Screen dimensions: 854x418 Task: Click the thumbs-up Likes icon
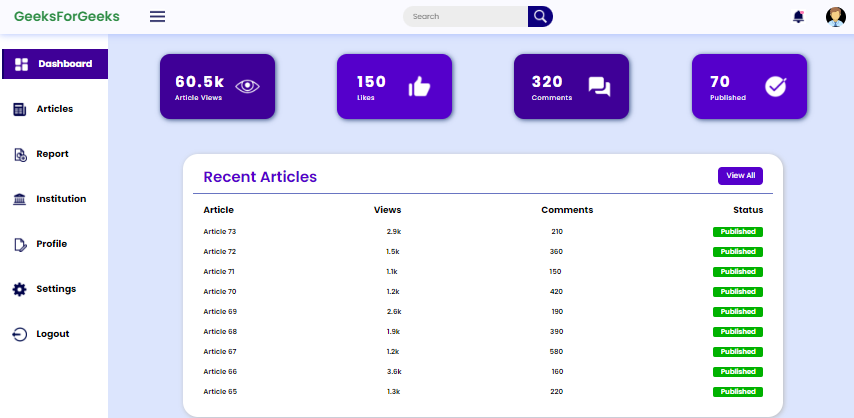(419, 87)
